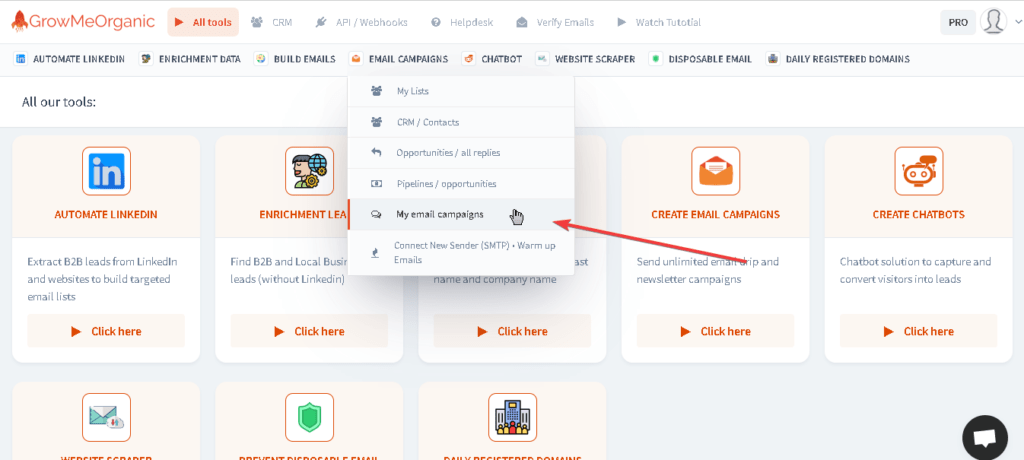Open My email campaigns entry

461,214
